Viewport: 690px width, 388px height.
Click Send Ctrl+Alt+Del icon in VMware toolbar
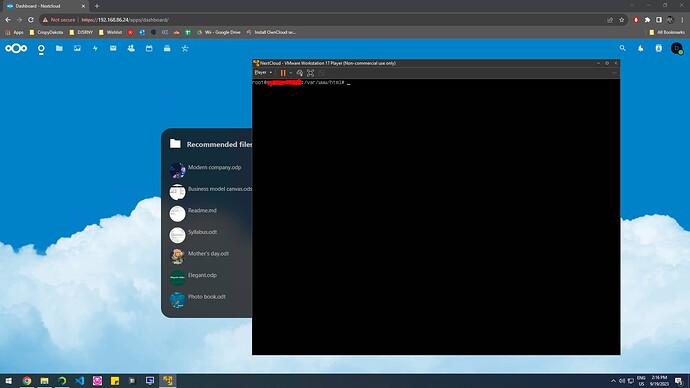[300, 73]
